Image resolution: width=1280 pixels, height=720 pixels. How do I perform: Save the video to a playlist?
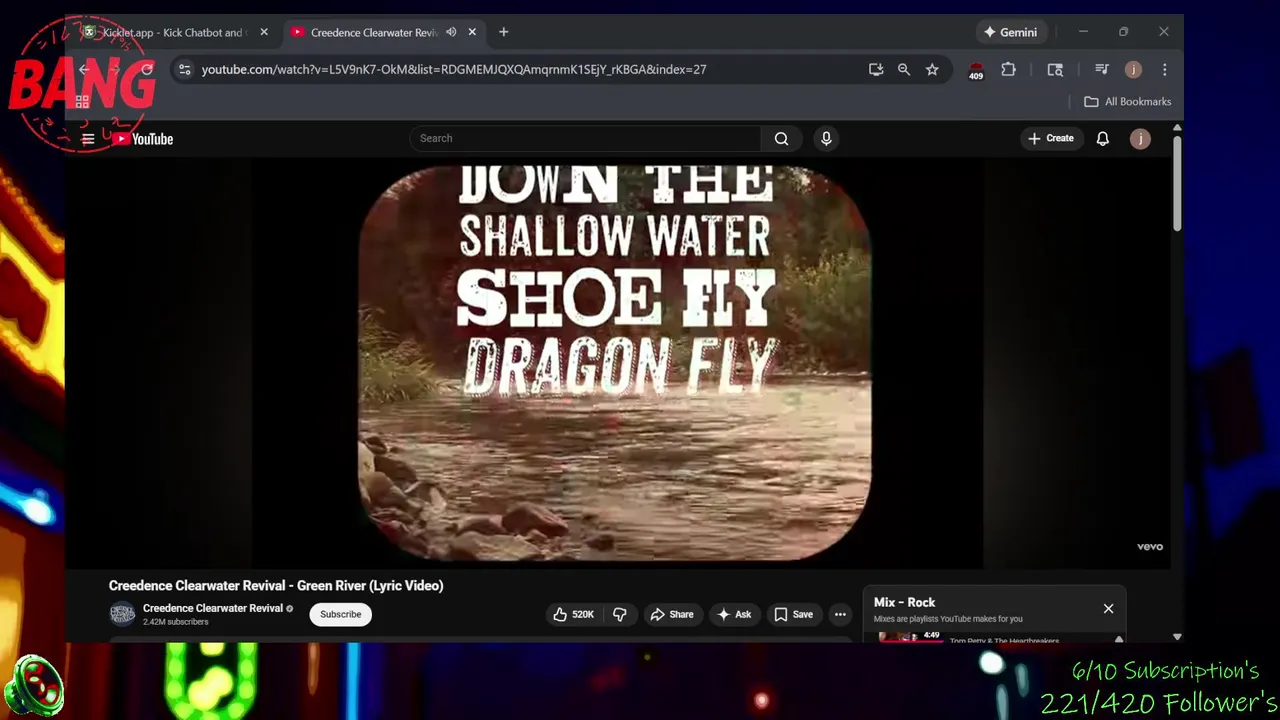[x=793, y=614]
